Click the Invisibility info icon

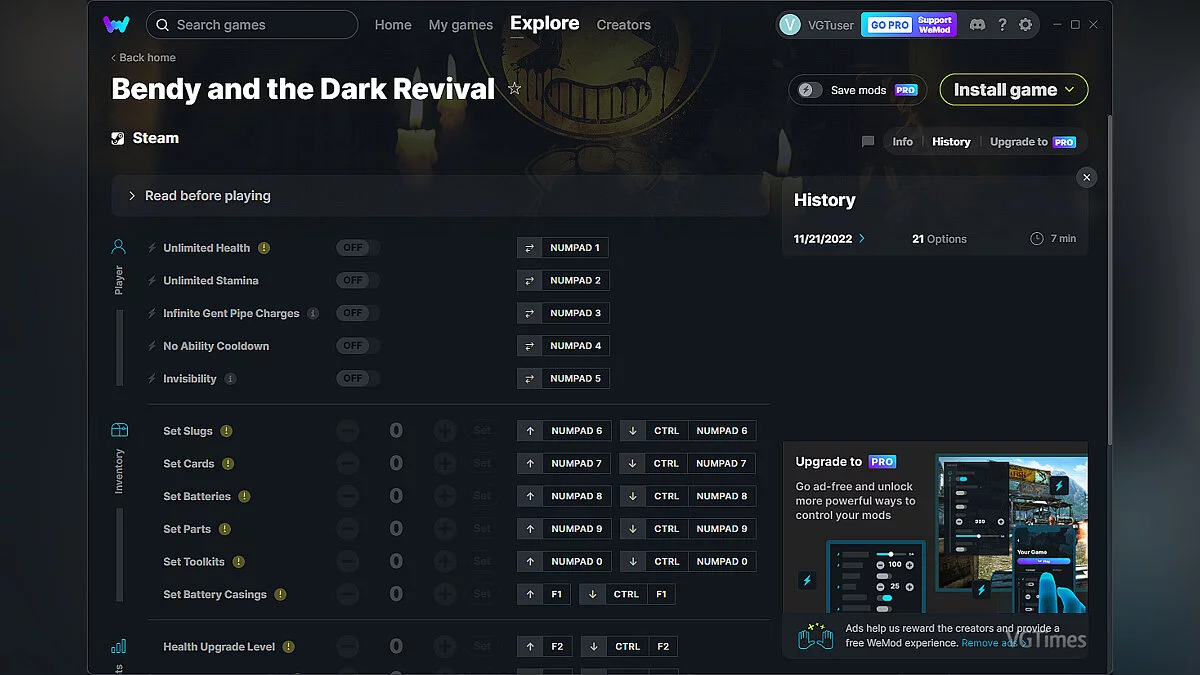tap(231, 379)
